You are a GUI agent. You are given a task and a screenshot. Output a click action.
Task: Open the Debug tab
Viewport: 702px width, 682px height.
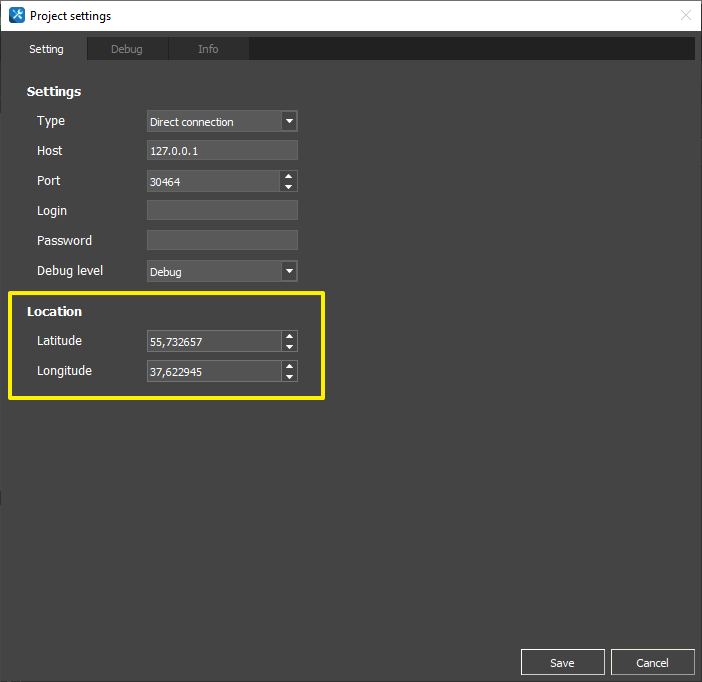(x=127, y=49)
